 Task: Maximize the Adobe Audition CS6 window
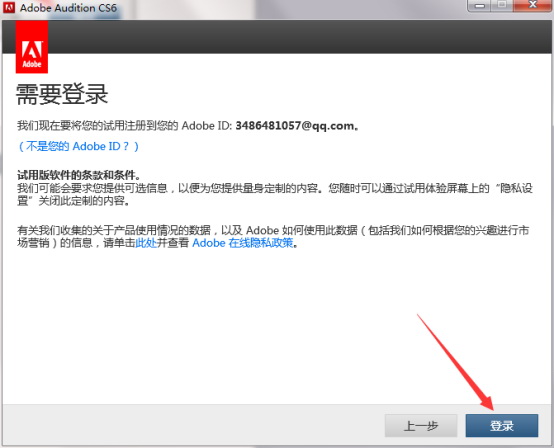coord(501,6)
